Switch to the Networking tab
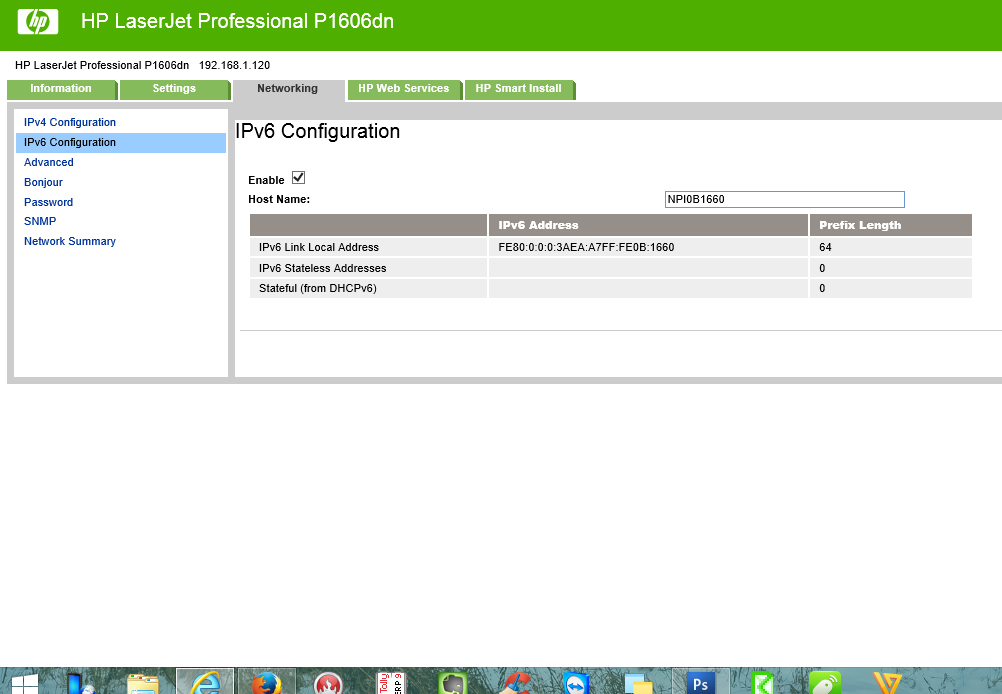The height and width of the screenshot is (694, 1002). (288, 89)
